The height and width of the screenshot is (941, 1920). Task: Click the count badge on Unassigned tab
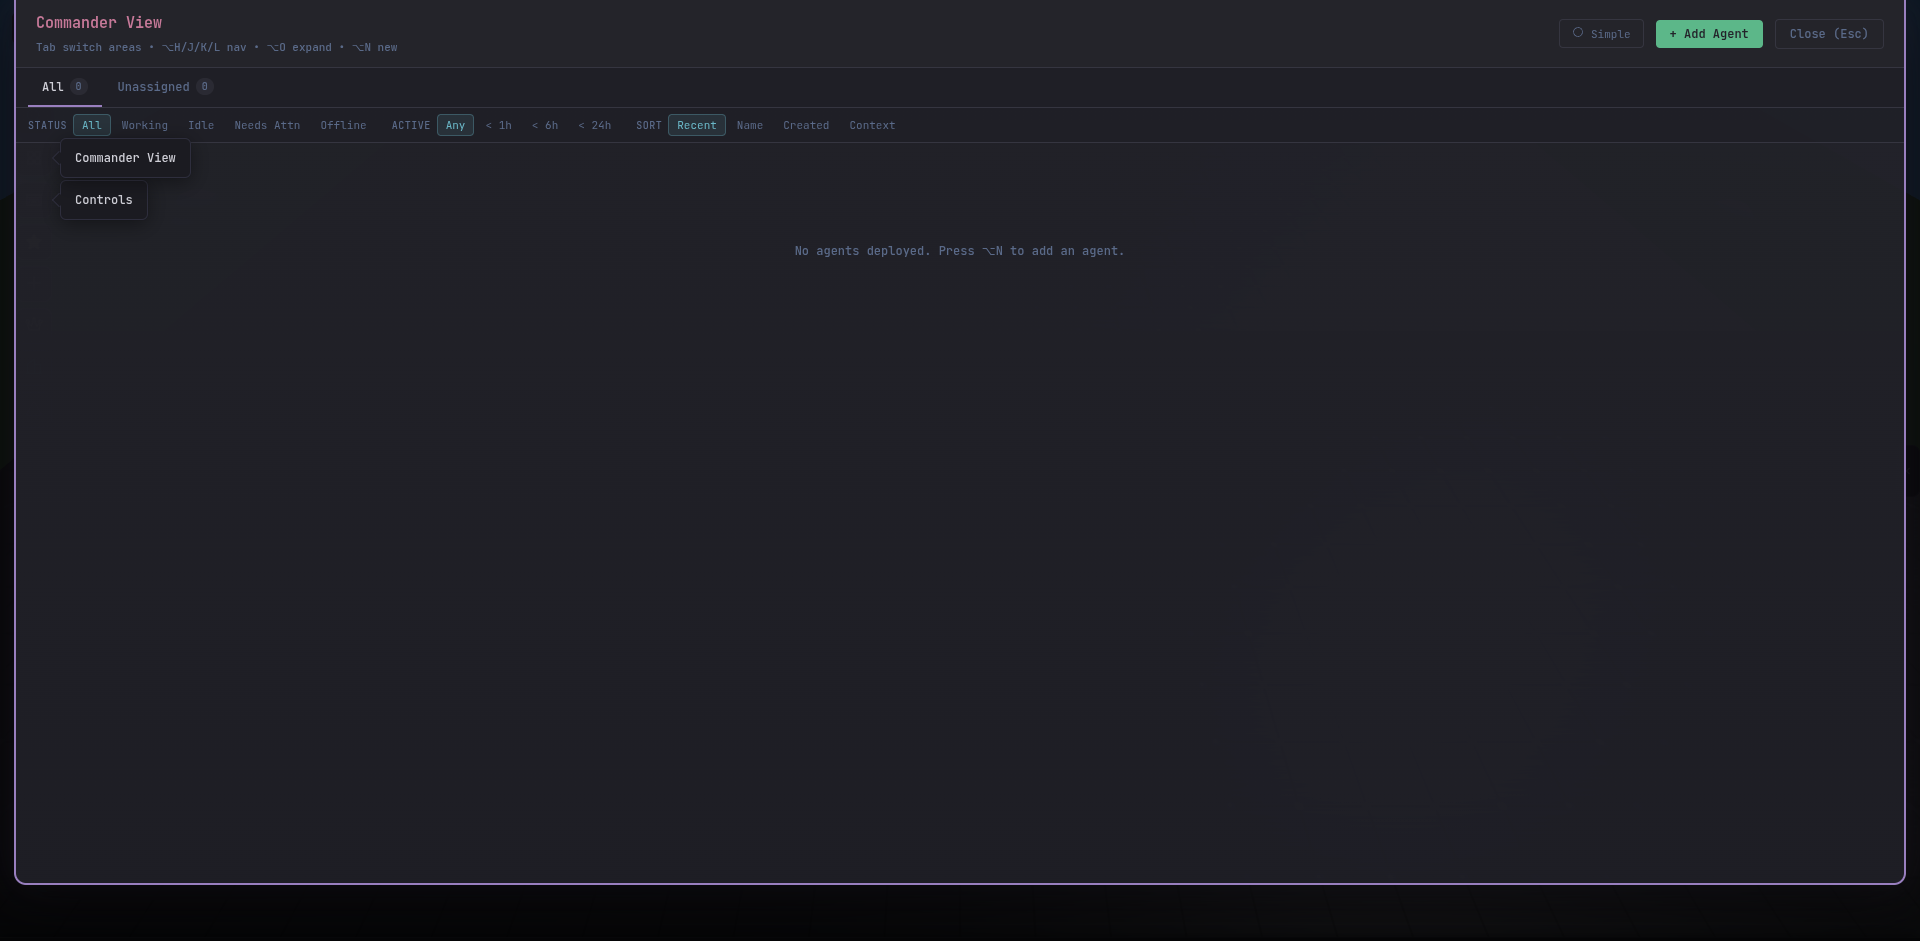pyautogui.click(x=205, y=87)
